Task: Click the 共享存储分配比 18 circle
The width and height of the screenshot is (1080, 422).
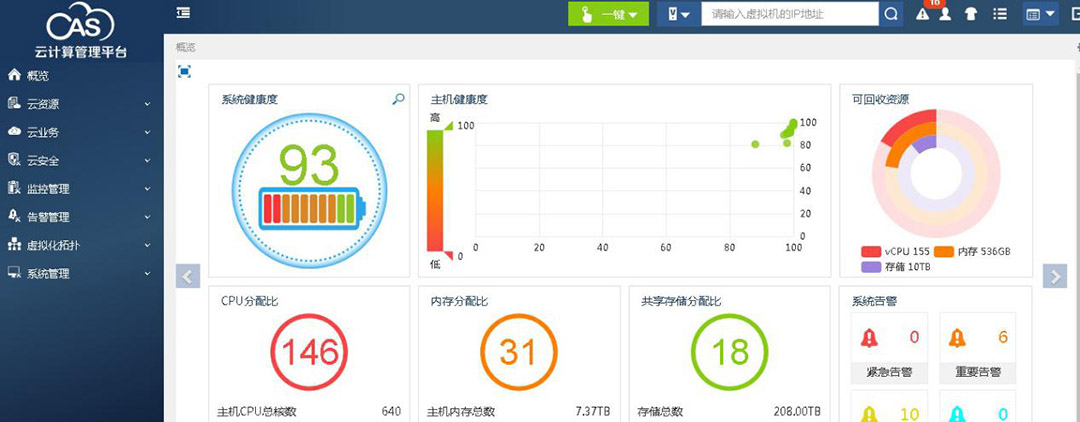Action: [729, 352]
